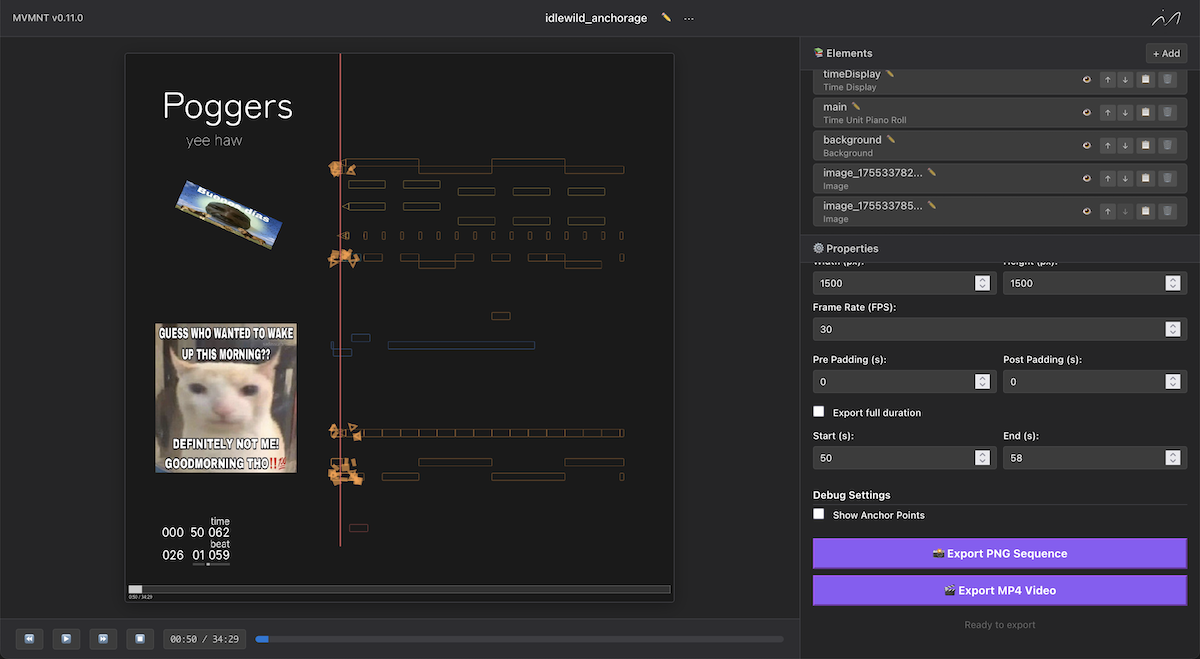Click the project name idlewild_anchorage
Viewport: 1200px width, 659px height.
coord(596,18)
